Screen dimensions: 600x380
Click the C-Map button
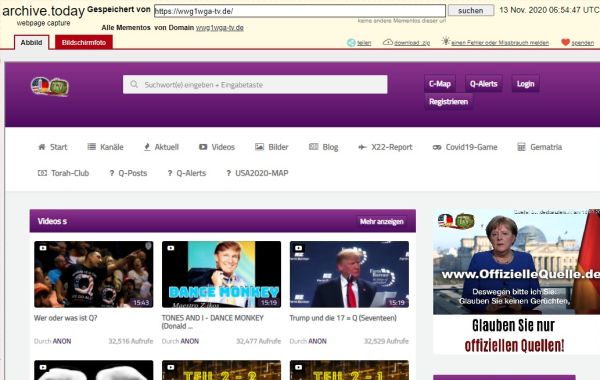click(440, 84)
